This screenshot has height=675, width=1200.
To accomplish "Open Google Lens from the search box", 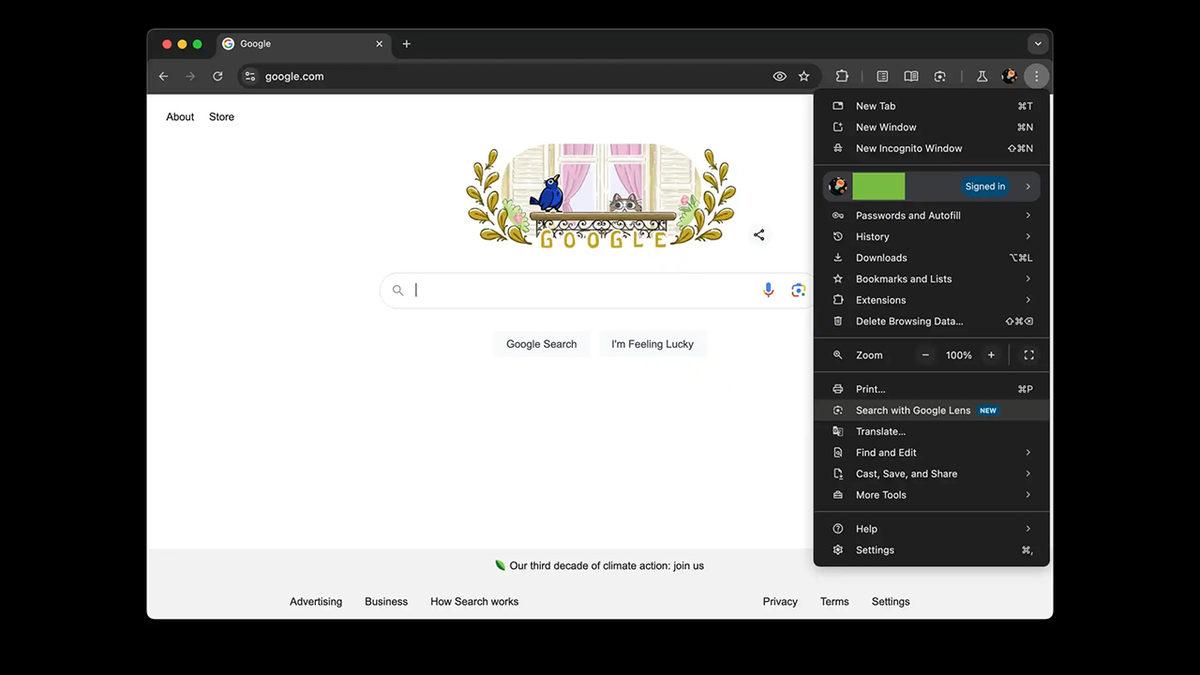I will (x=798, y=289).
